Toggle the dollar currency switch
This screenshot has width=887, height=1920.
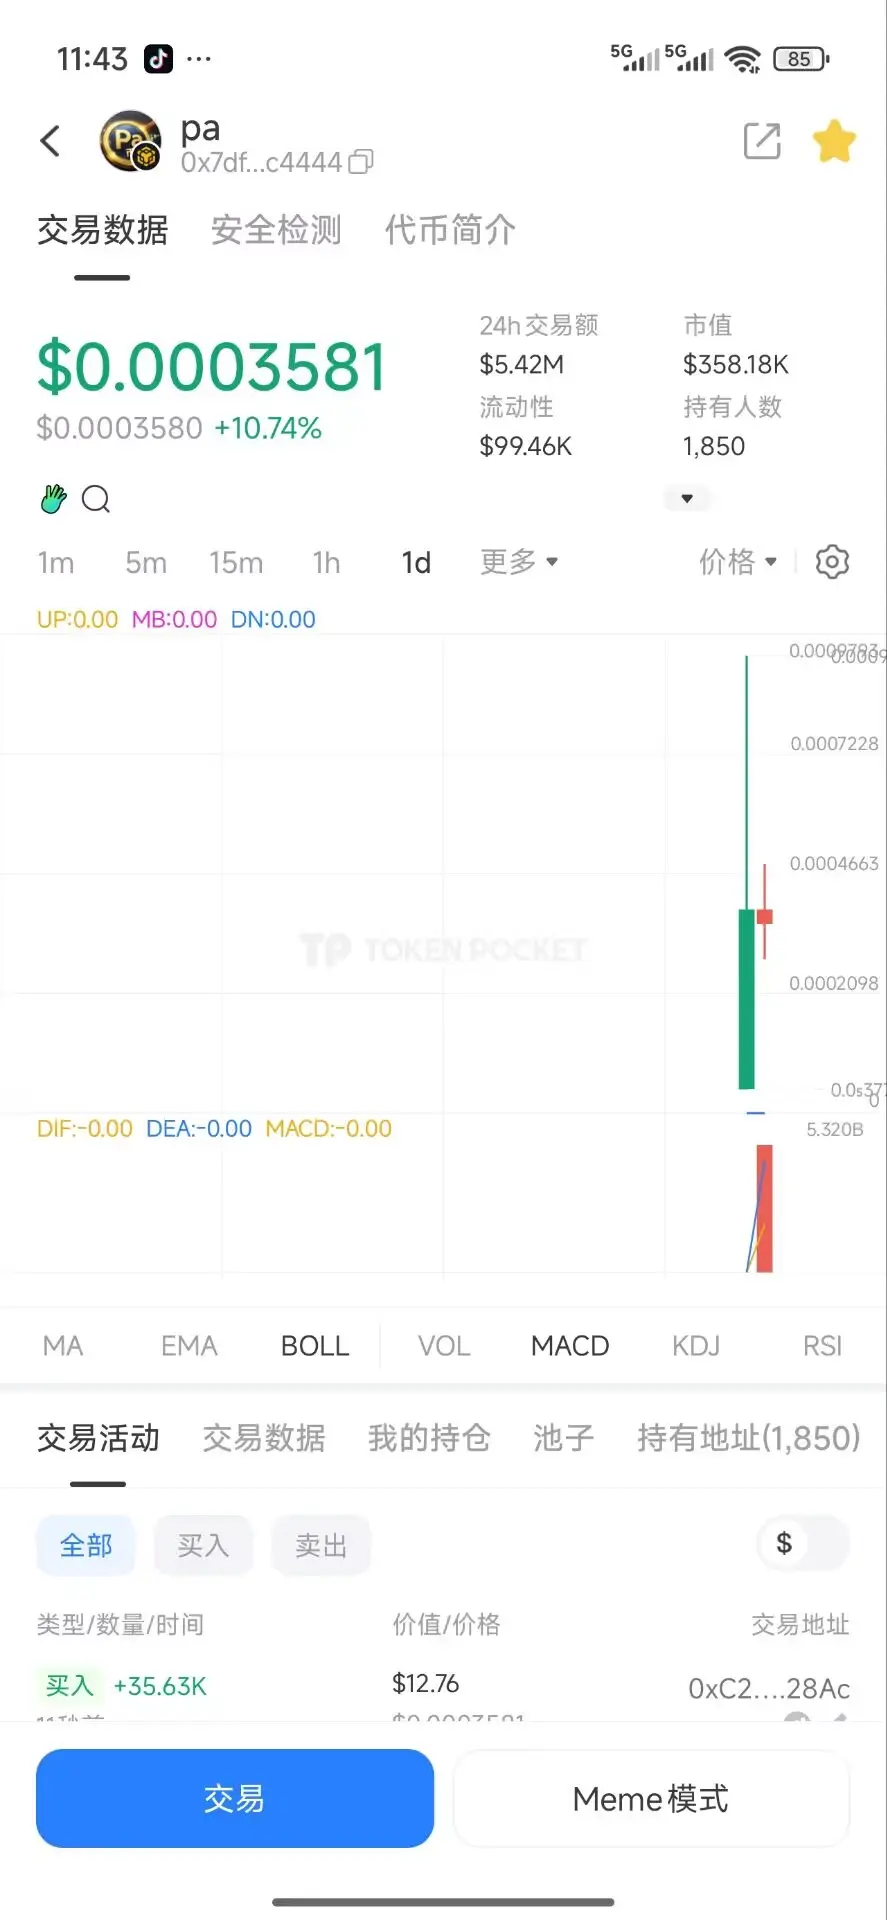coord(804,1544)
